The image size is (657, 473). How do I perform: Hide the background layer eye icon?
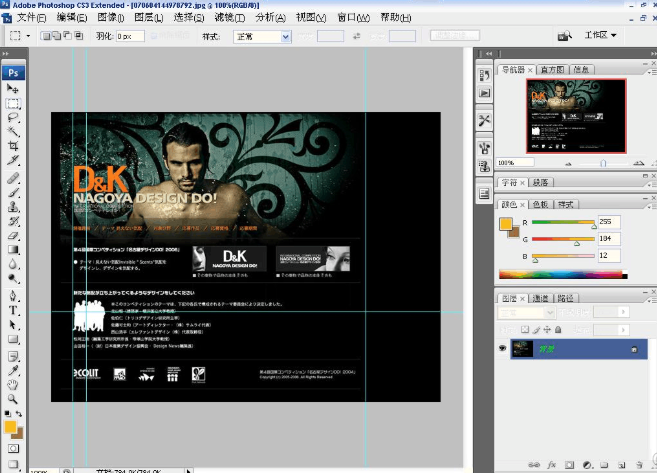(x=503, y=348)
